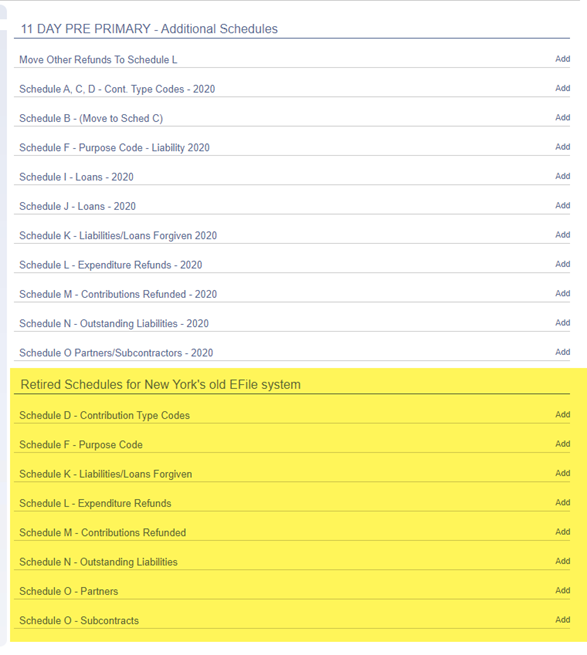This screenshot has width=587, height=655.
Task: Add retired Schedule F - Purpose Code
Action: pos(562,444)
